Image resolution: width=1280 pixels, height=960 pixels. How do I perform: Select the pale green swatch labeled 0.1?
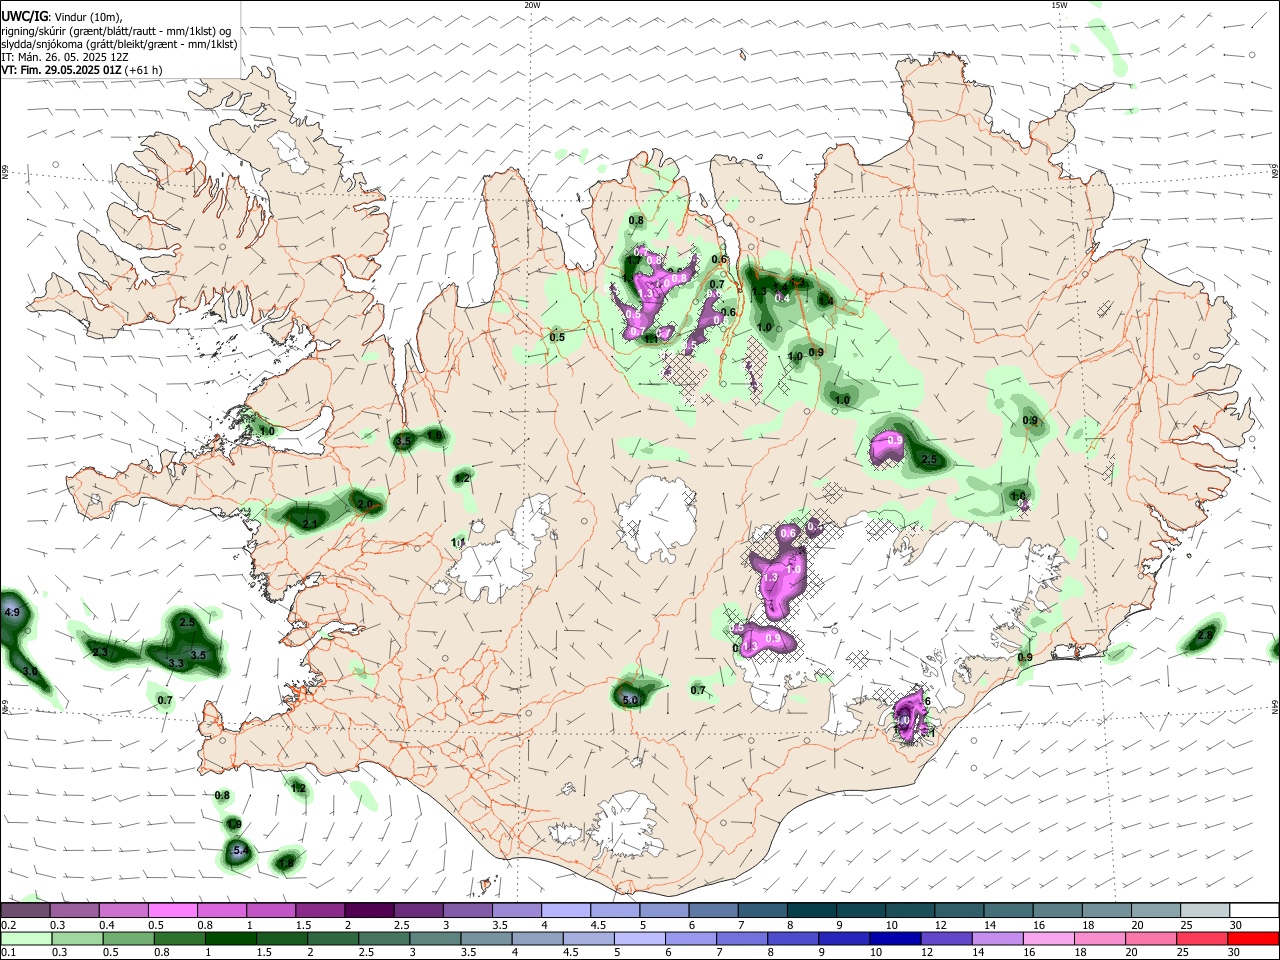point(25,938)
